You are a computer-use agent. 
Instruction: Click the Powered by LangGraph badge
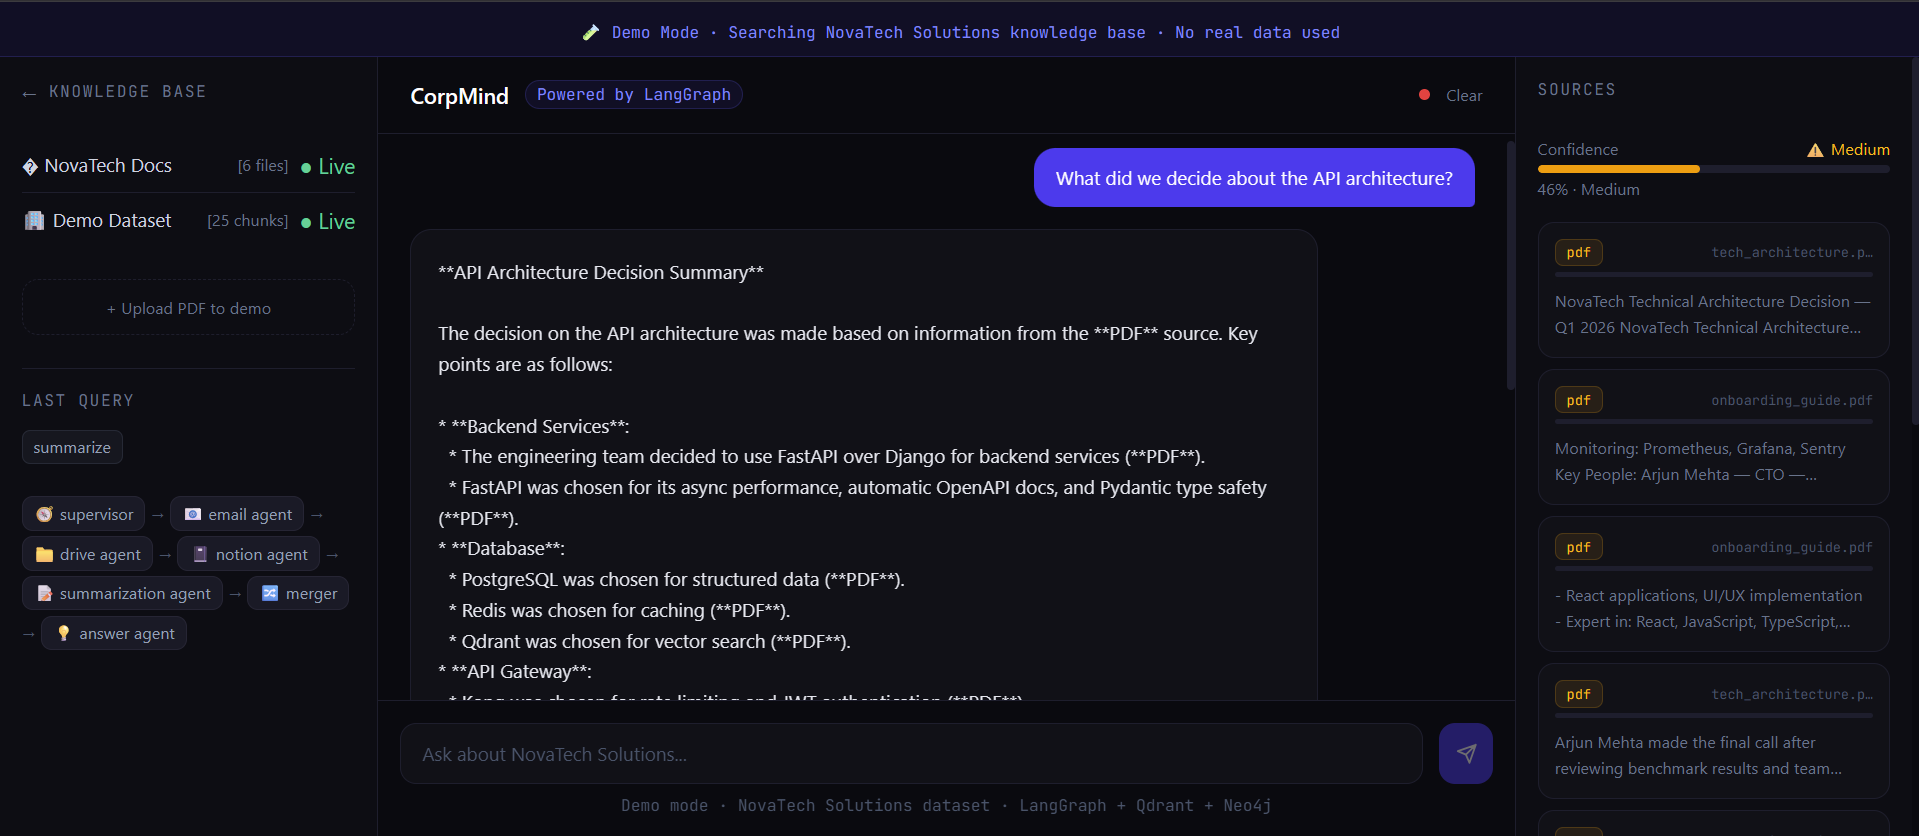[x=634, y=94]
